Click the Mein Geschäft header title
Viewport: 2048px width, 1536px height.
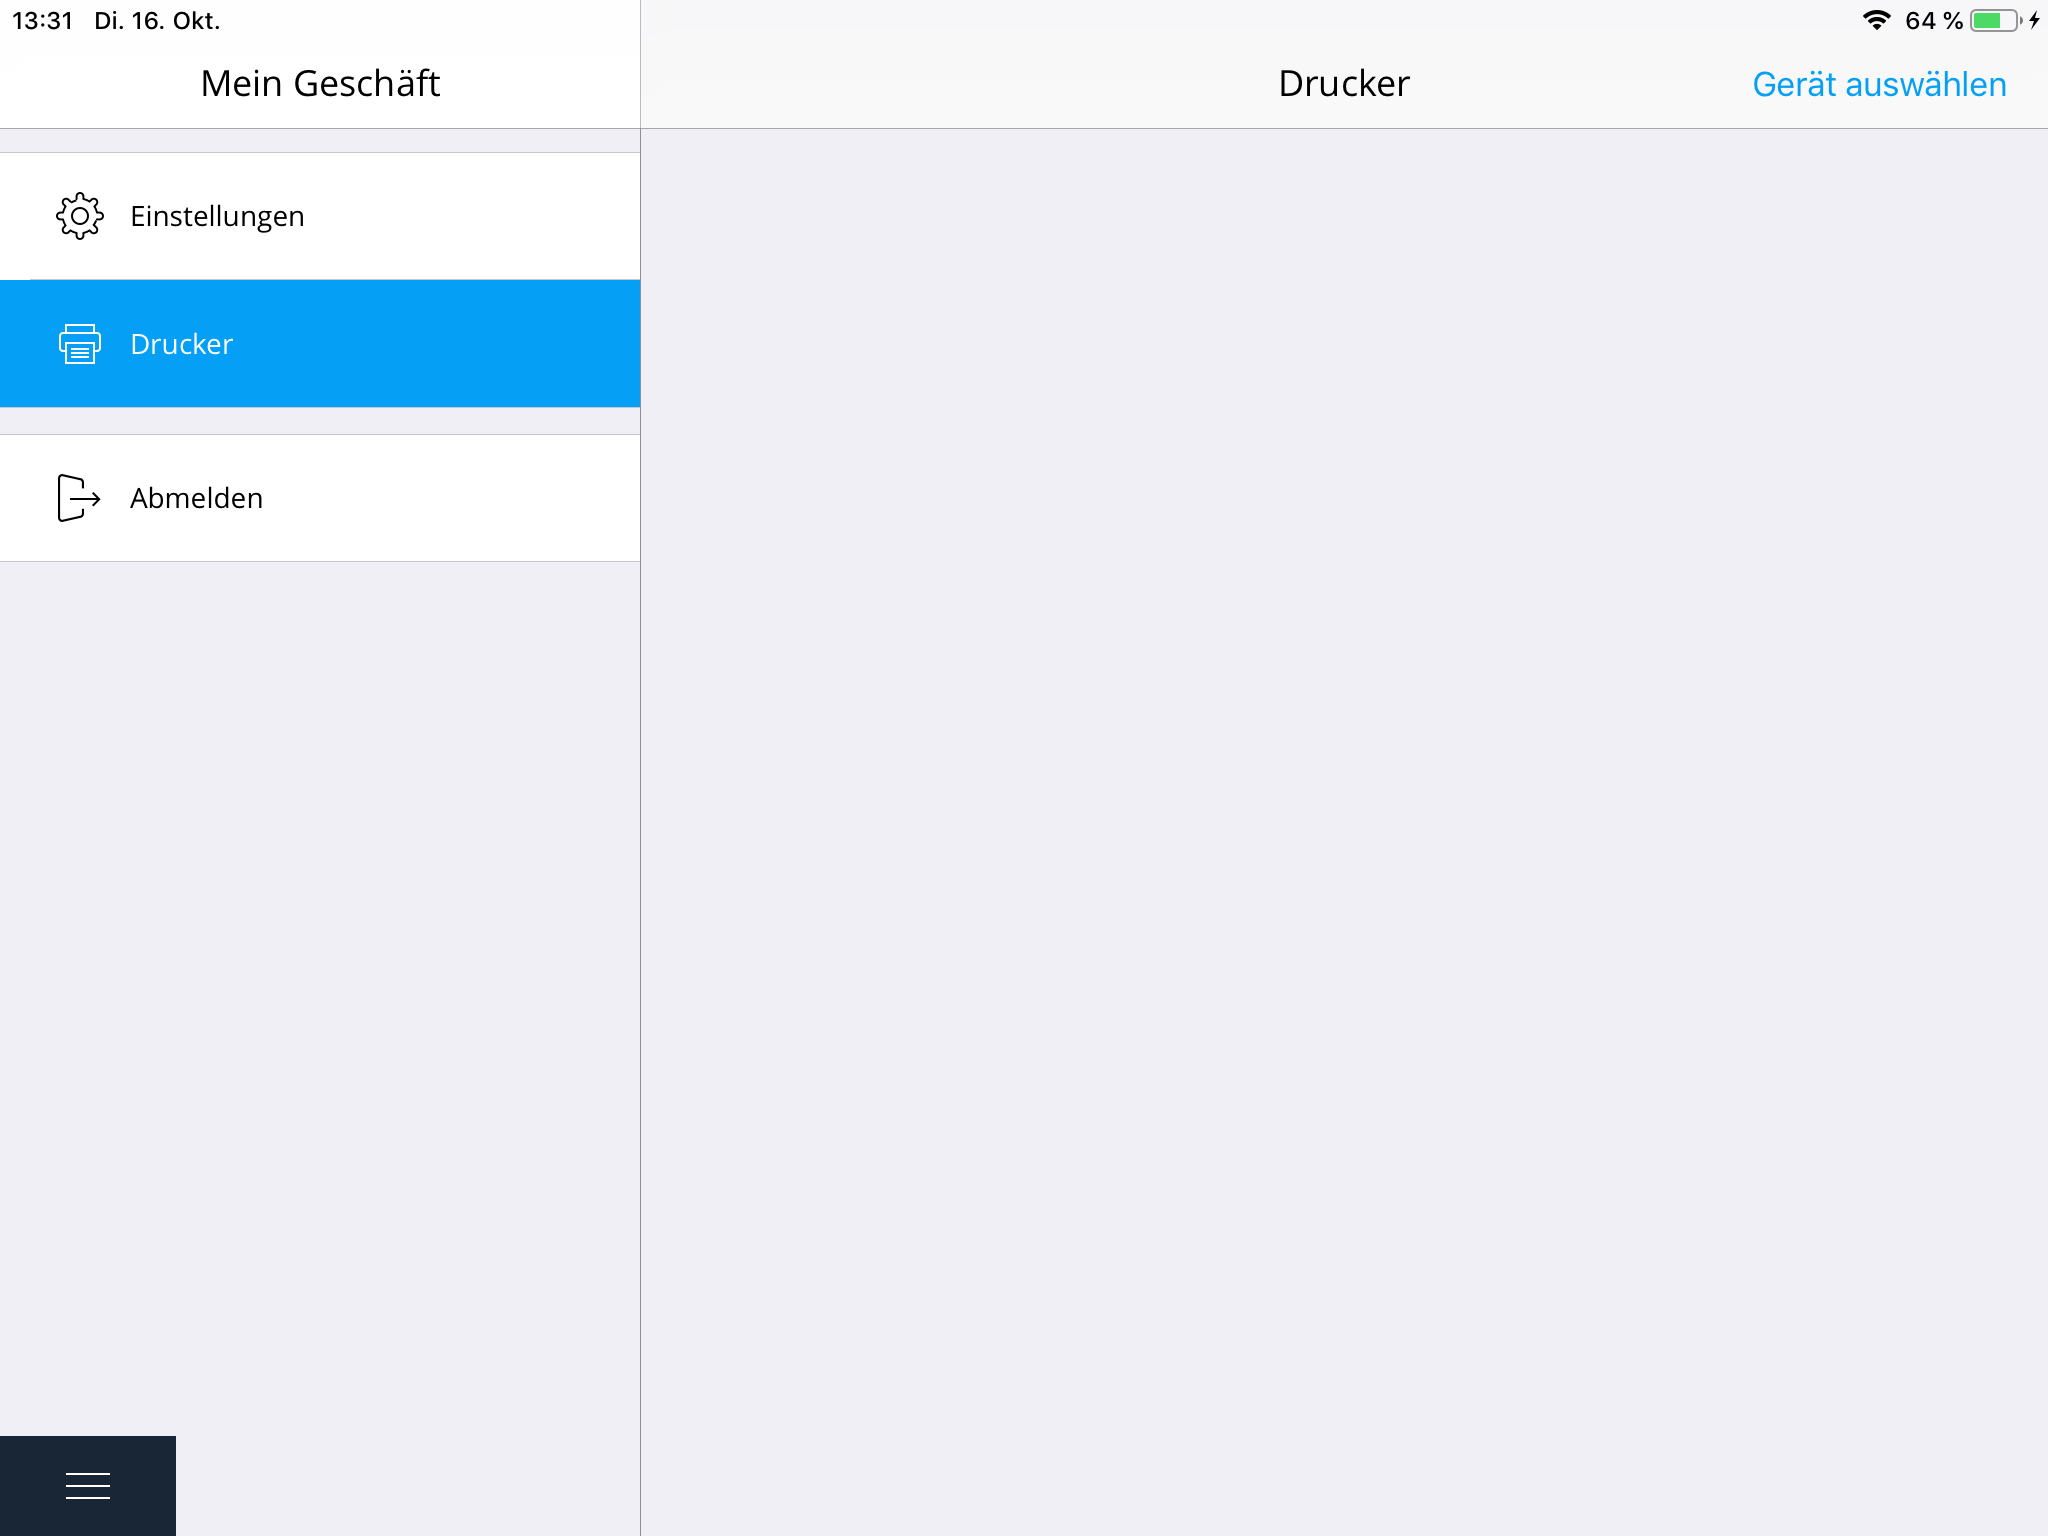(x=320, y=83)
